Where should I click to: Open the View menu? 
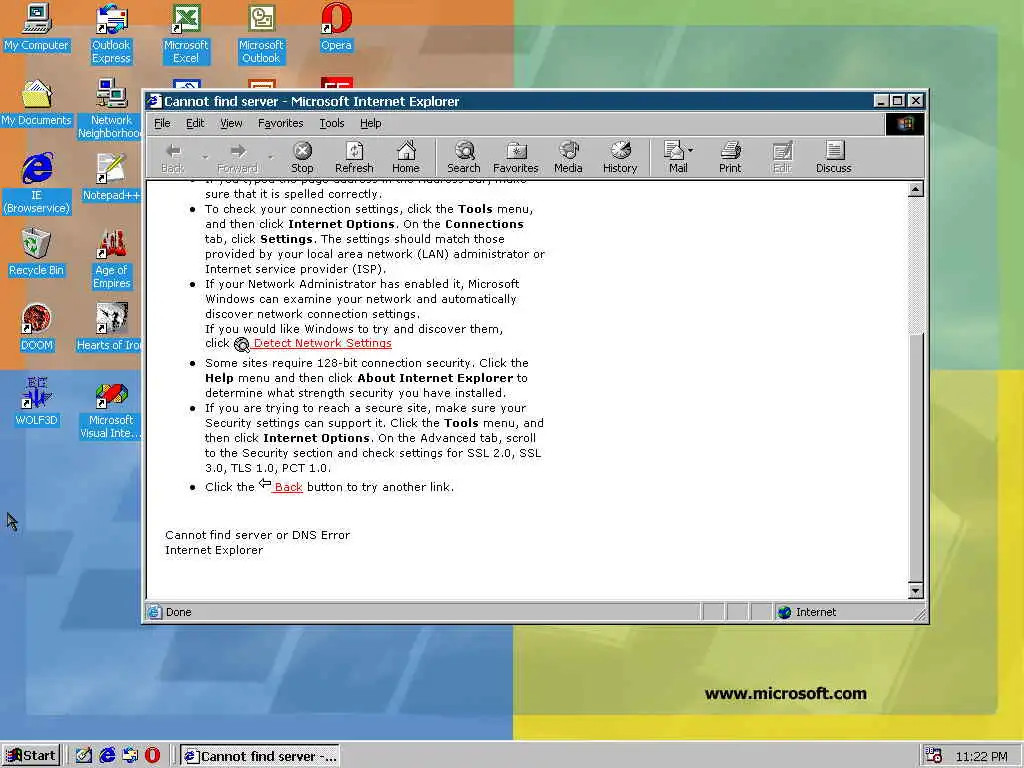click(231, 123)
